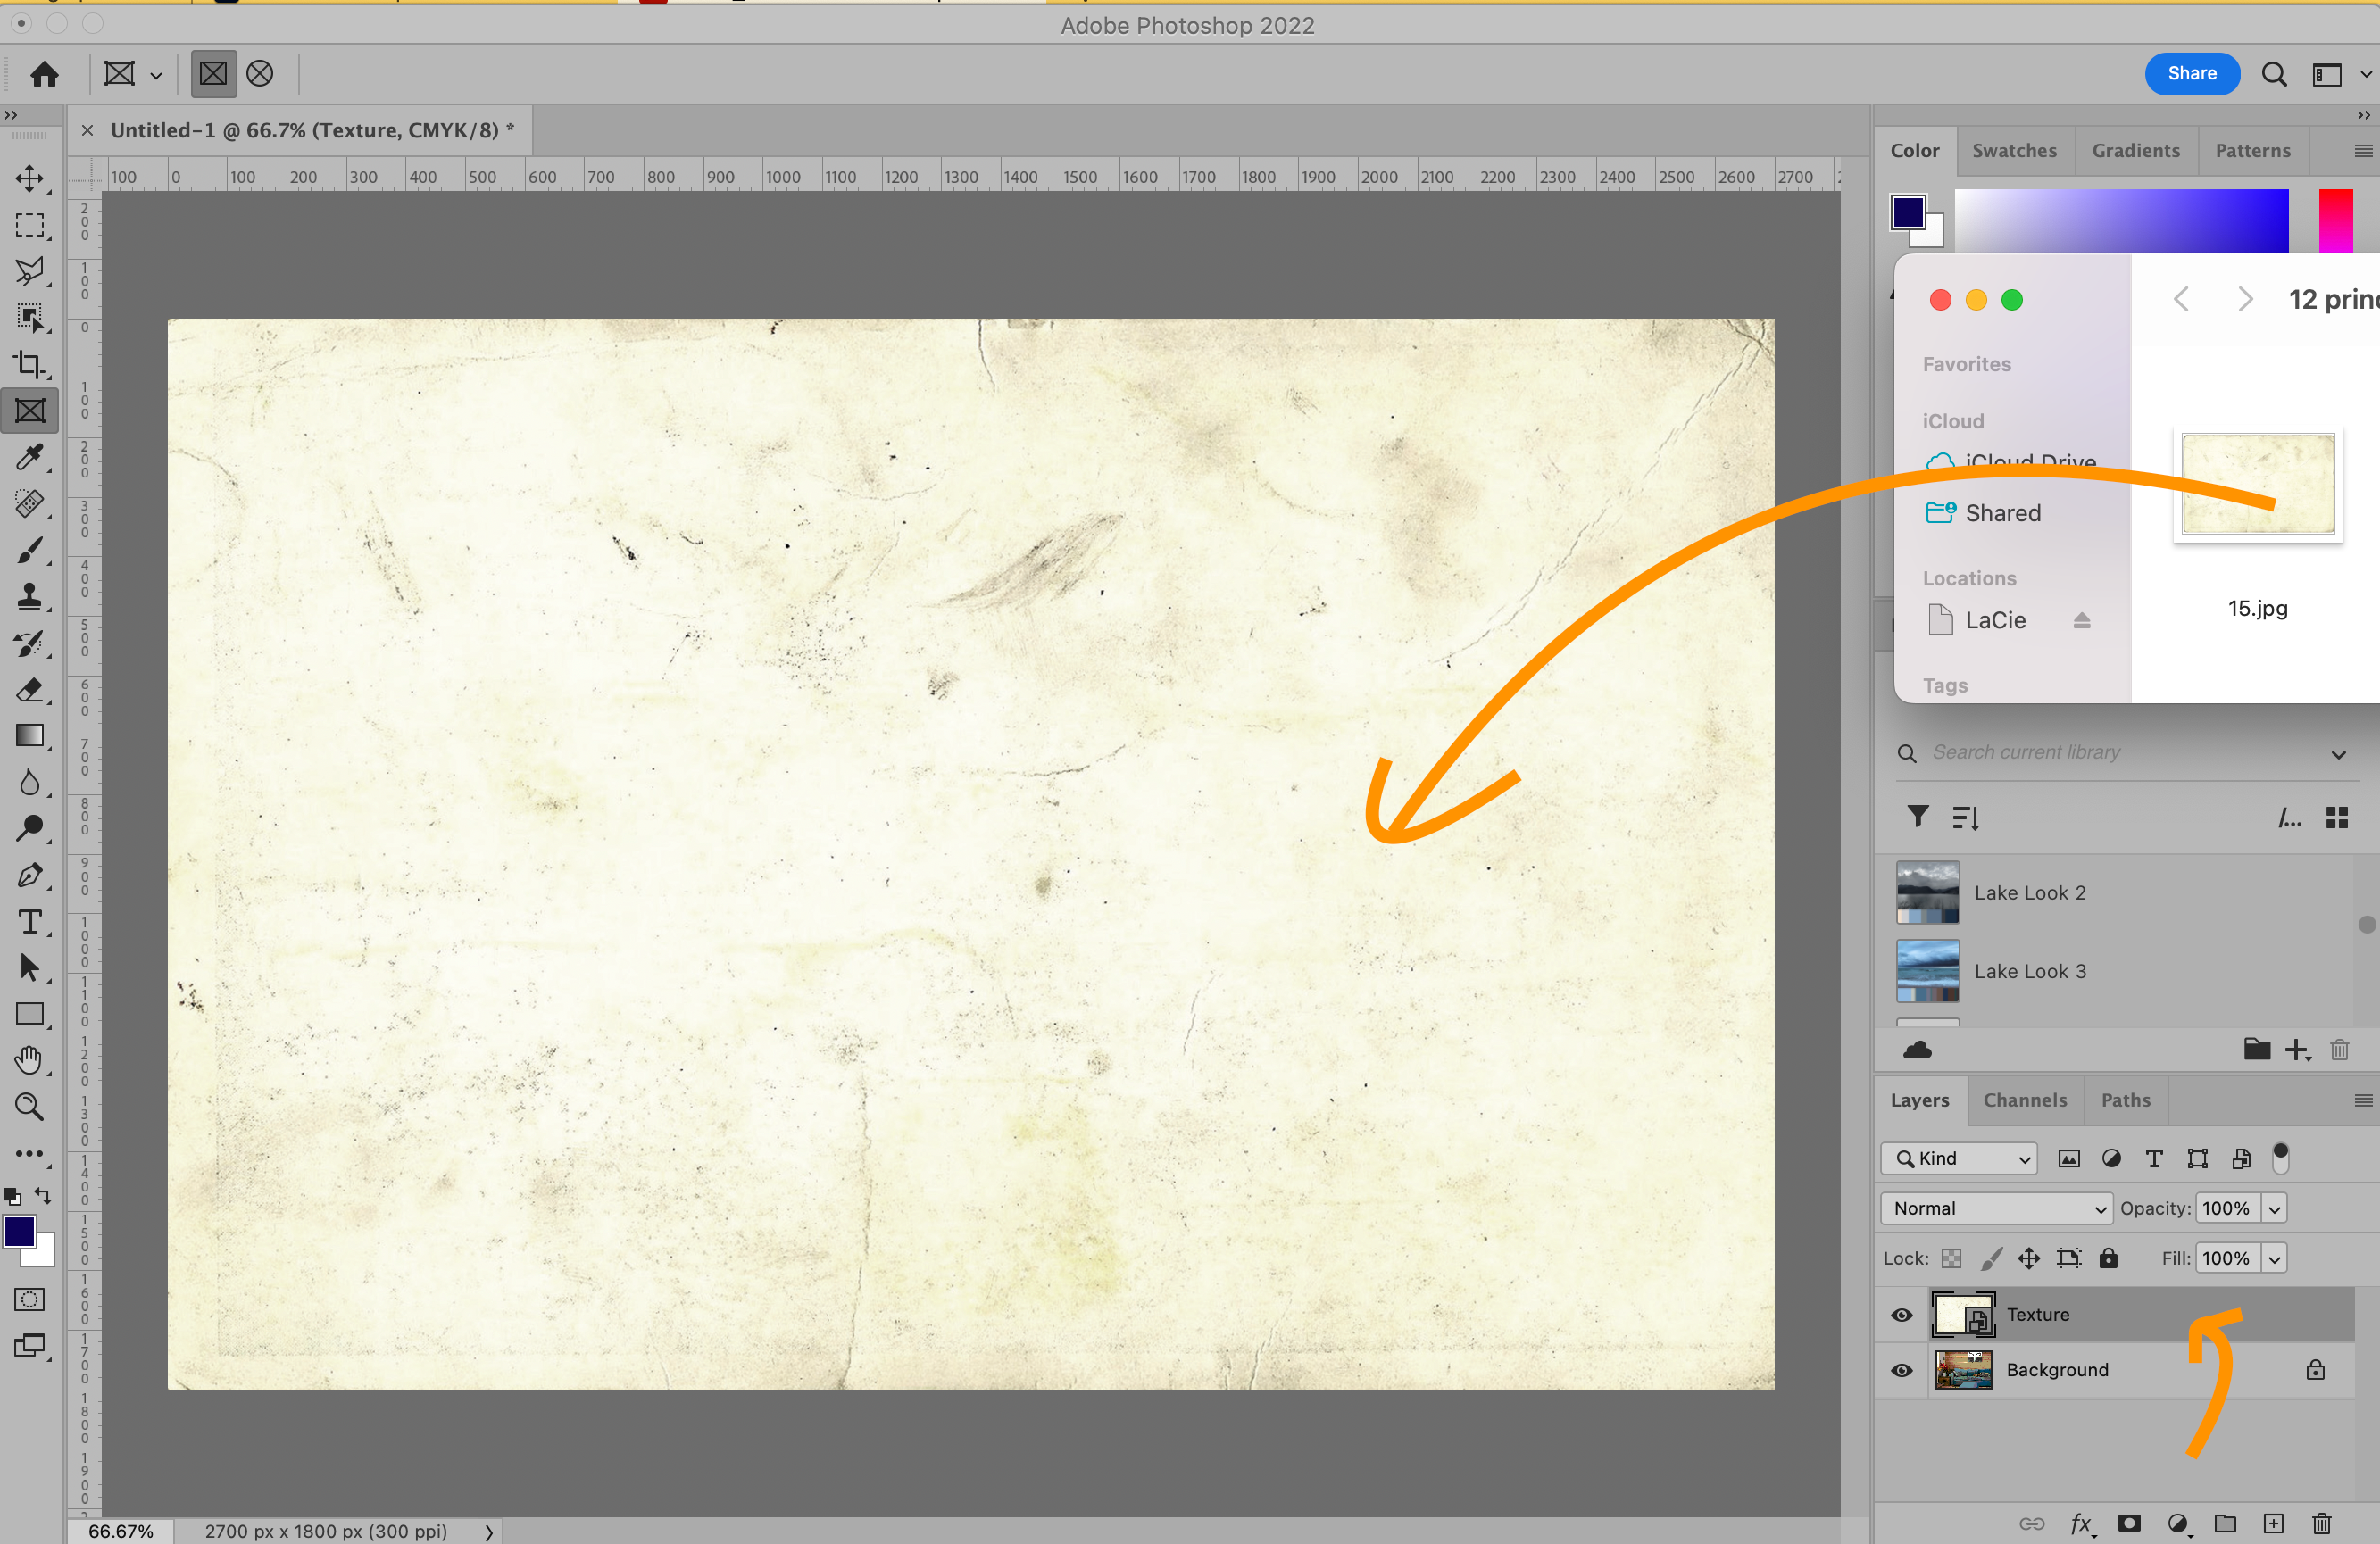This screenshot has height=1544, width=2380.
Task: Click the blue Share button
Action: click(2191, 73)
